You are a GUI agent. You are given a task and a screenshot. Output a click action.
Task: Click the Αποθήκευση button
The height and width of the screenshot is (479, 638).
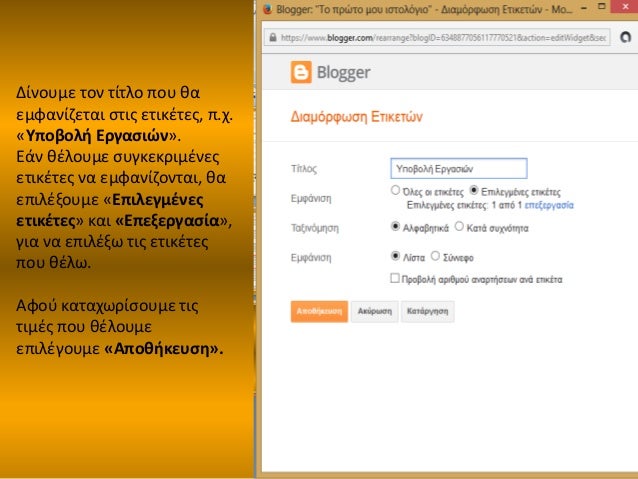pyautogui.click(x=319, y=311)
